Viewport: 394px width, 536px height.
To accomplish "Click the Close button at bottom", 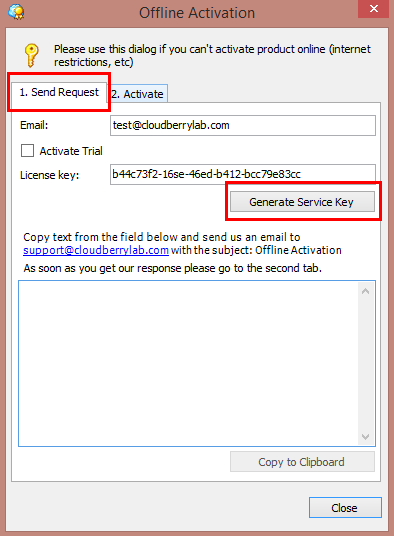I will tap(345, 508).
